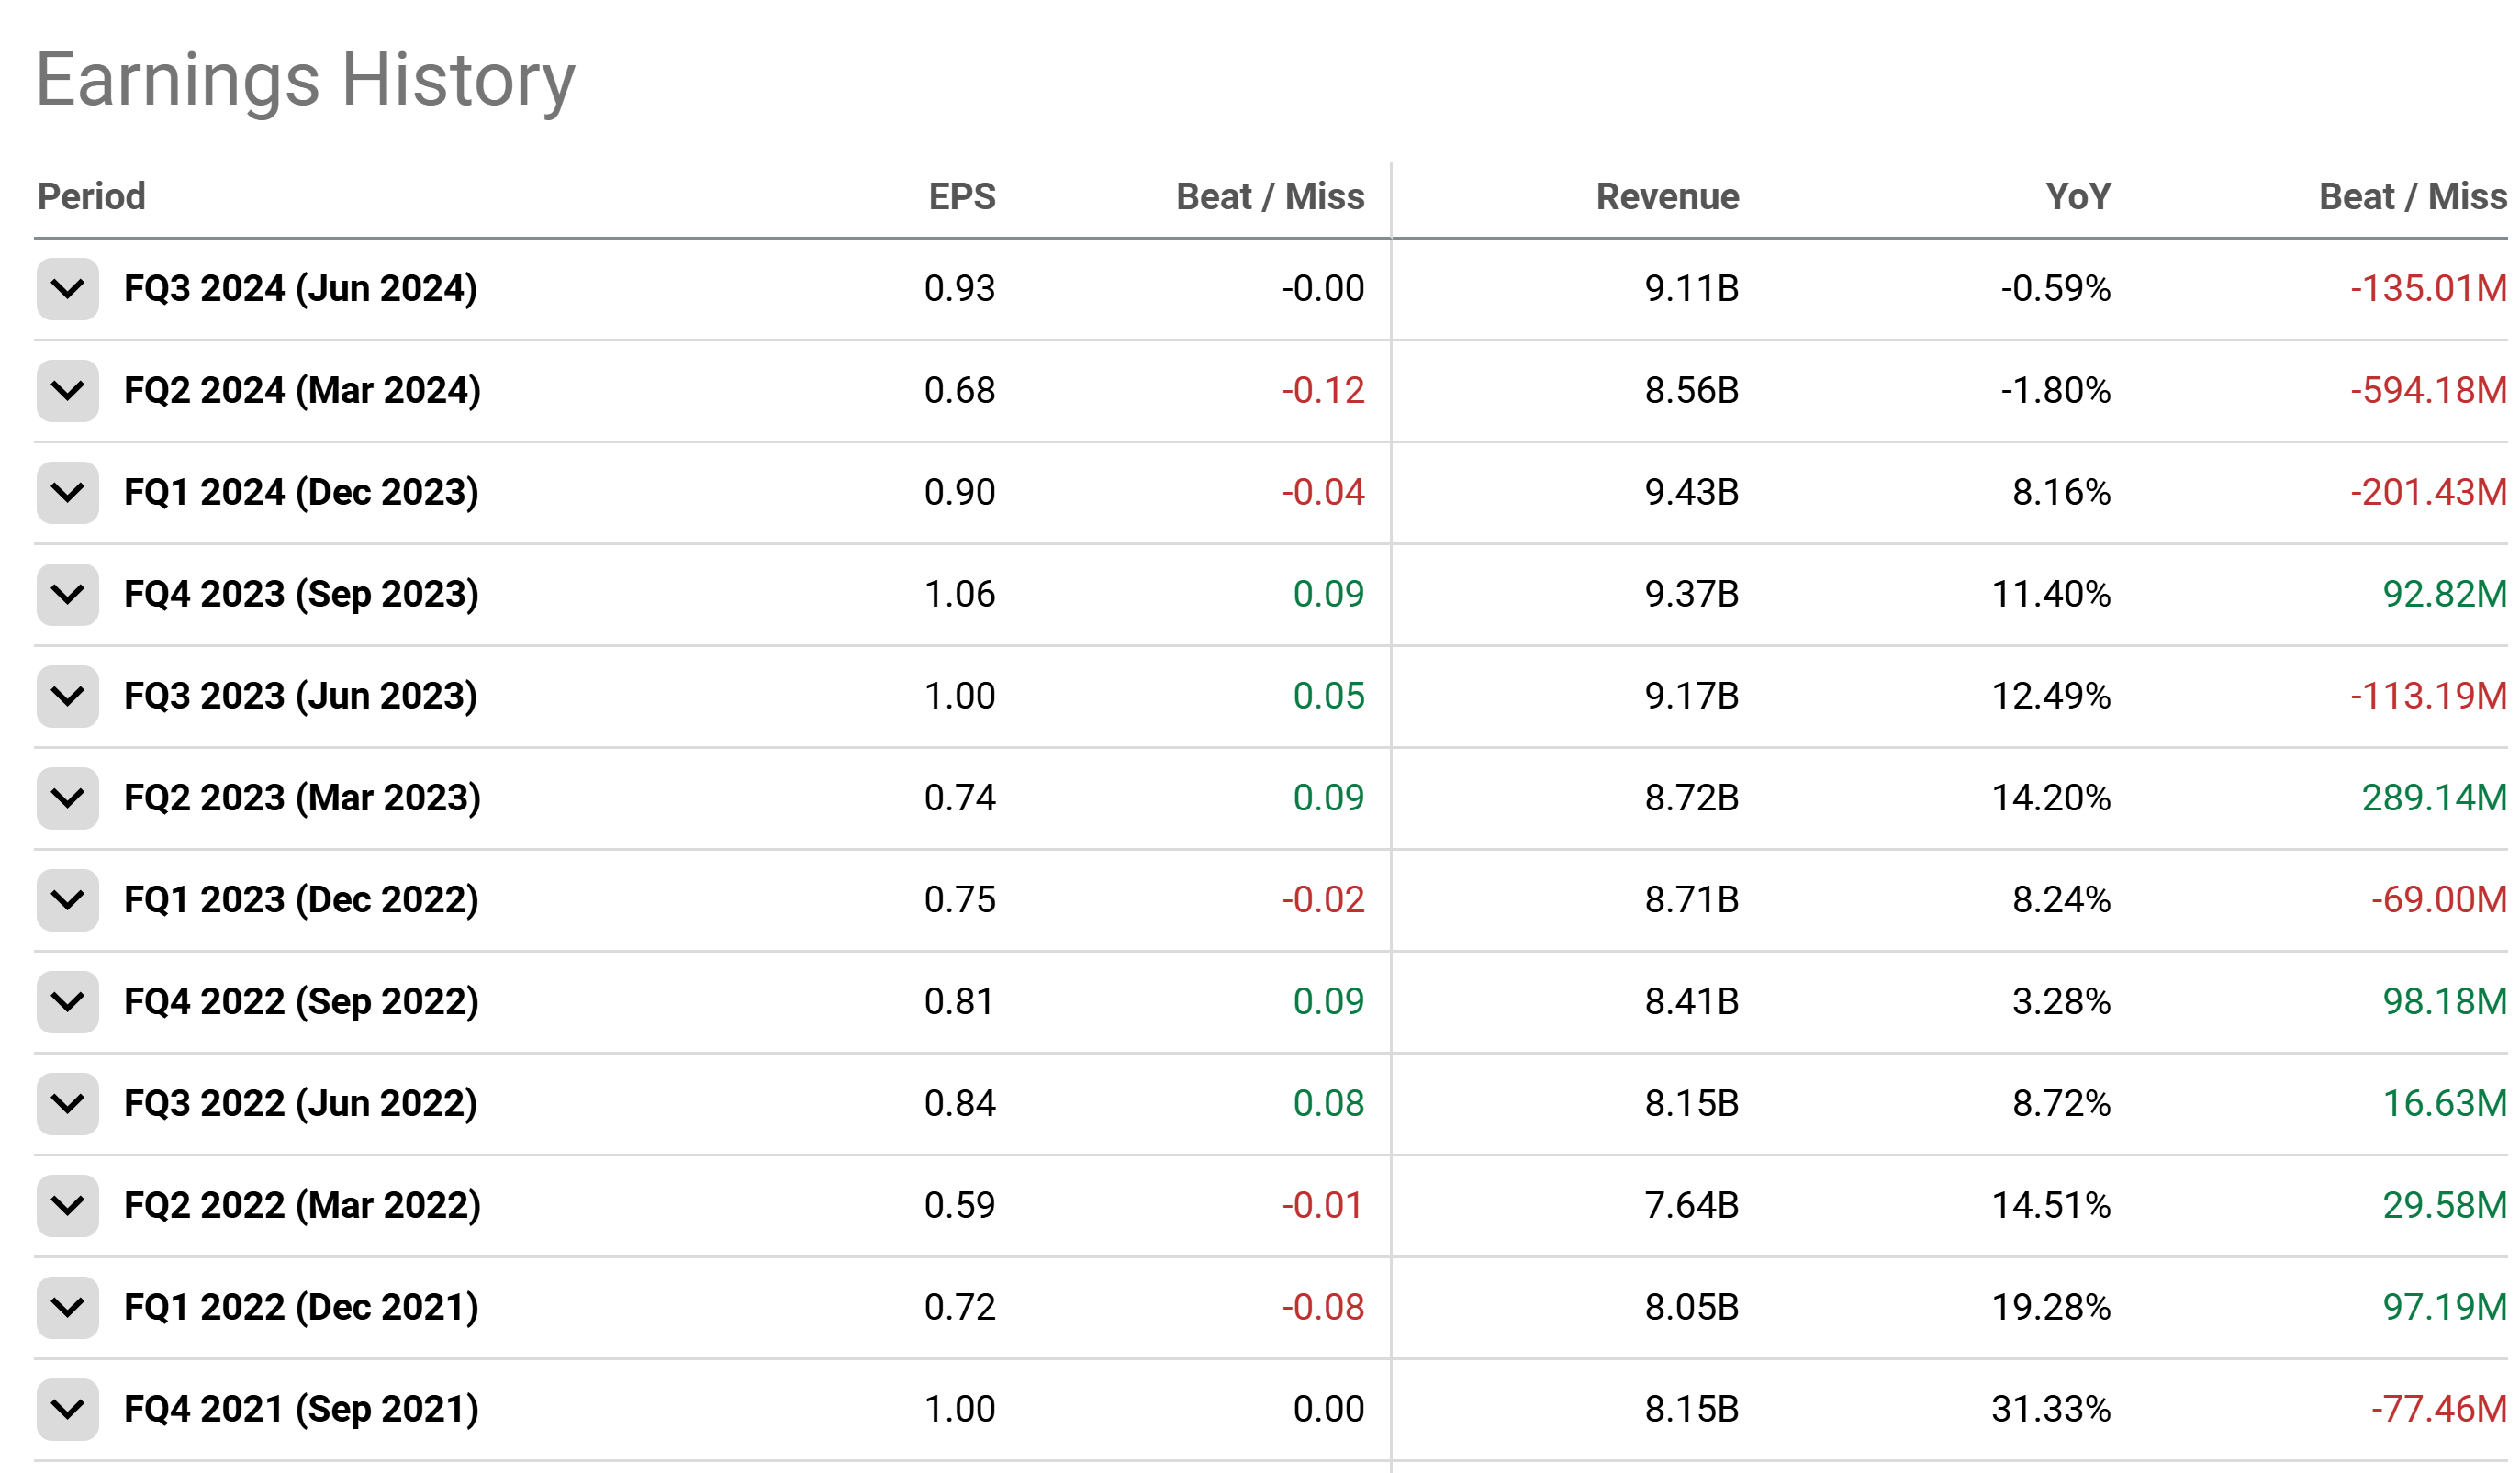This screenshot has width=2520, height=1473.
Task: Select the FQ2 2024 (Mar 2024) period label
Action: [x=302, y=391]
